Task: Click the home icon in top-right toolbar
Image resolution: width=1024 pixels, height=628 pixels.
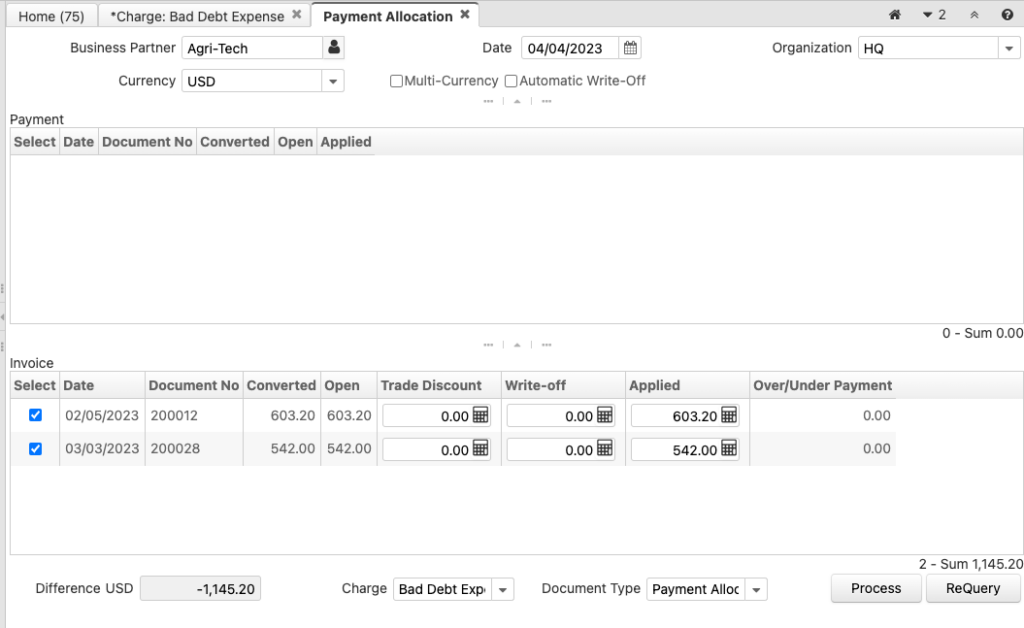Action: [x=895, y=15]
